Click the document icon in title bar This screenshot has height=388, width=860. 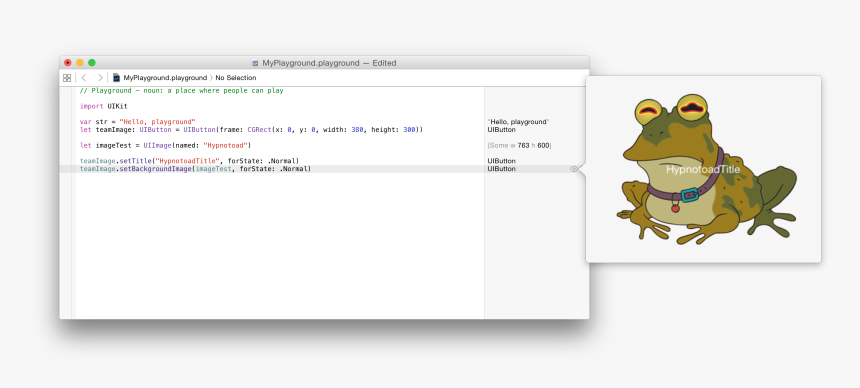[255, 63]
